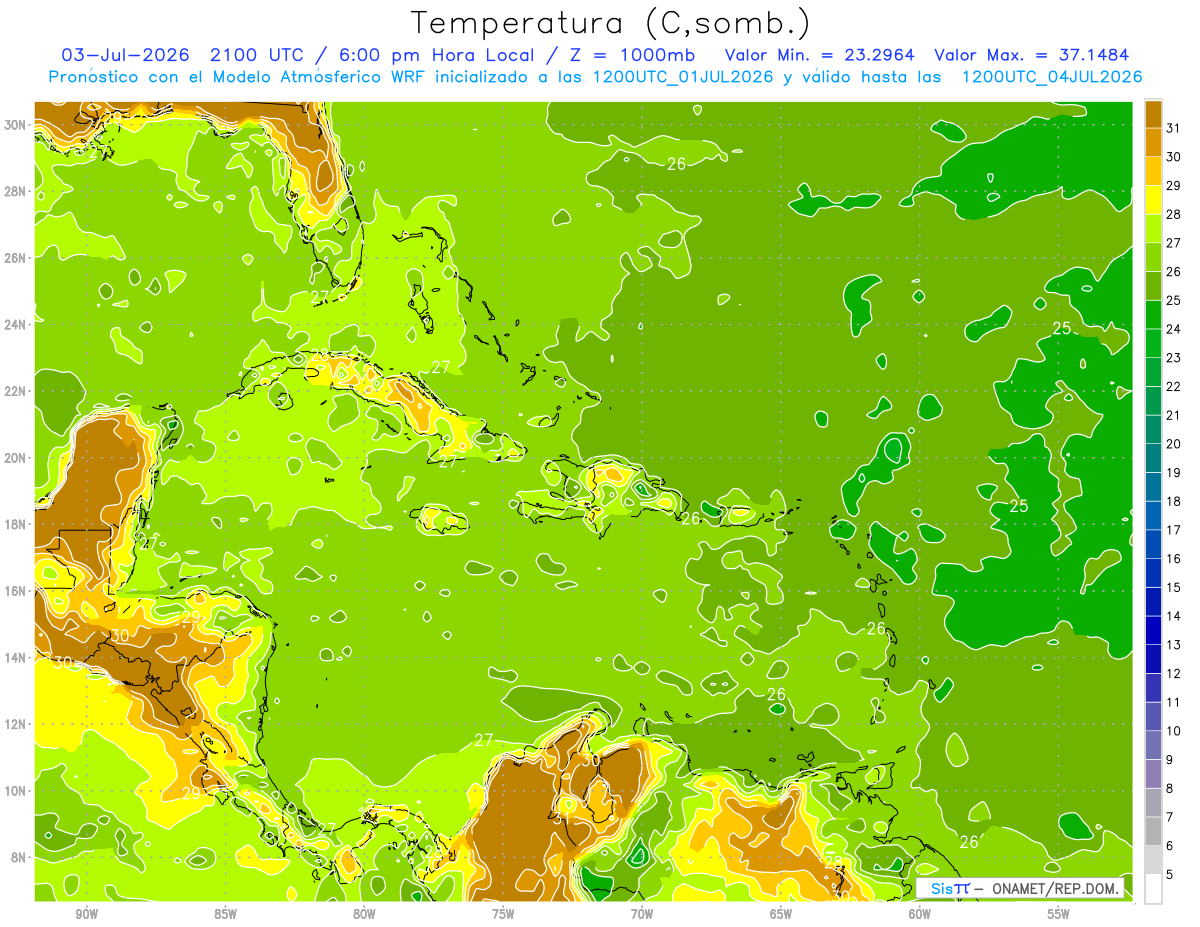Click color scale number 13
1200x927 pixels.
(1174, 645)
